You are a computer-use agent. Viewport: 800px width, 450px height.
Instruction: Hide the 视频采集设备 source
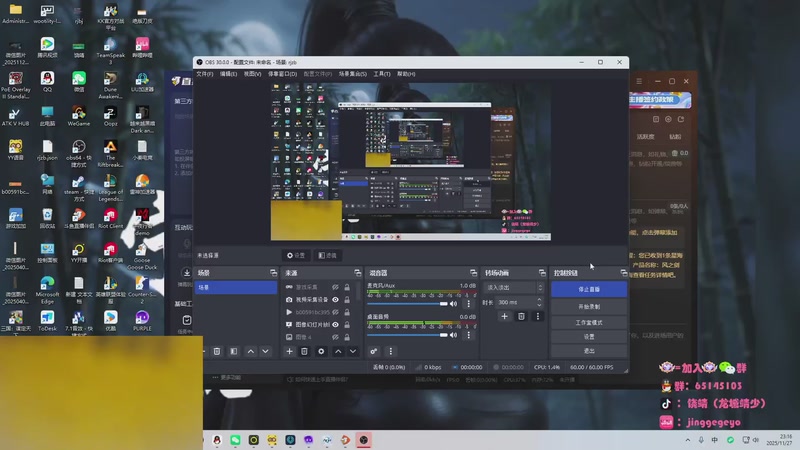335,299
